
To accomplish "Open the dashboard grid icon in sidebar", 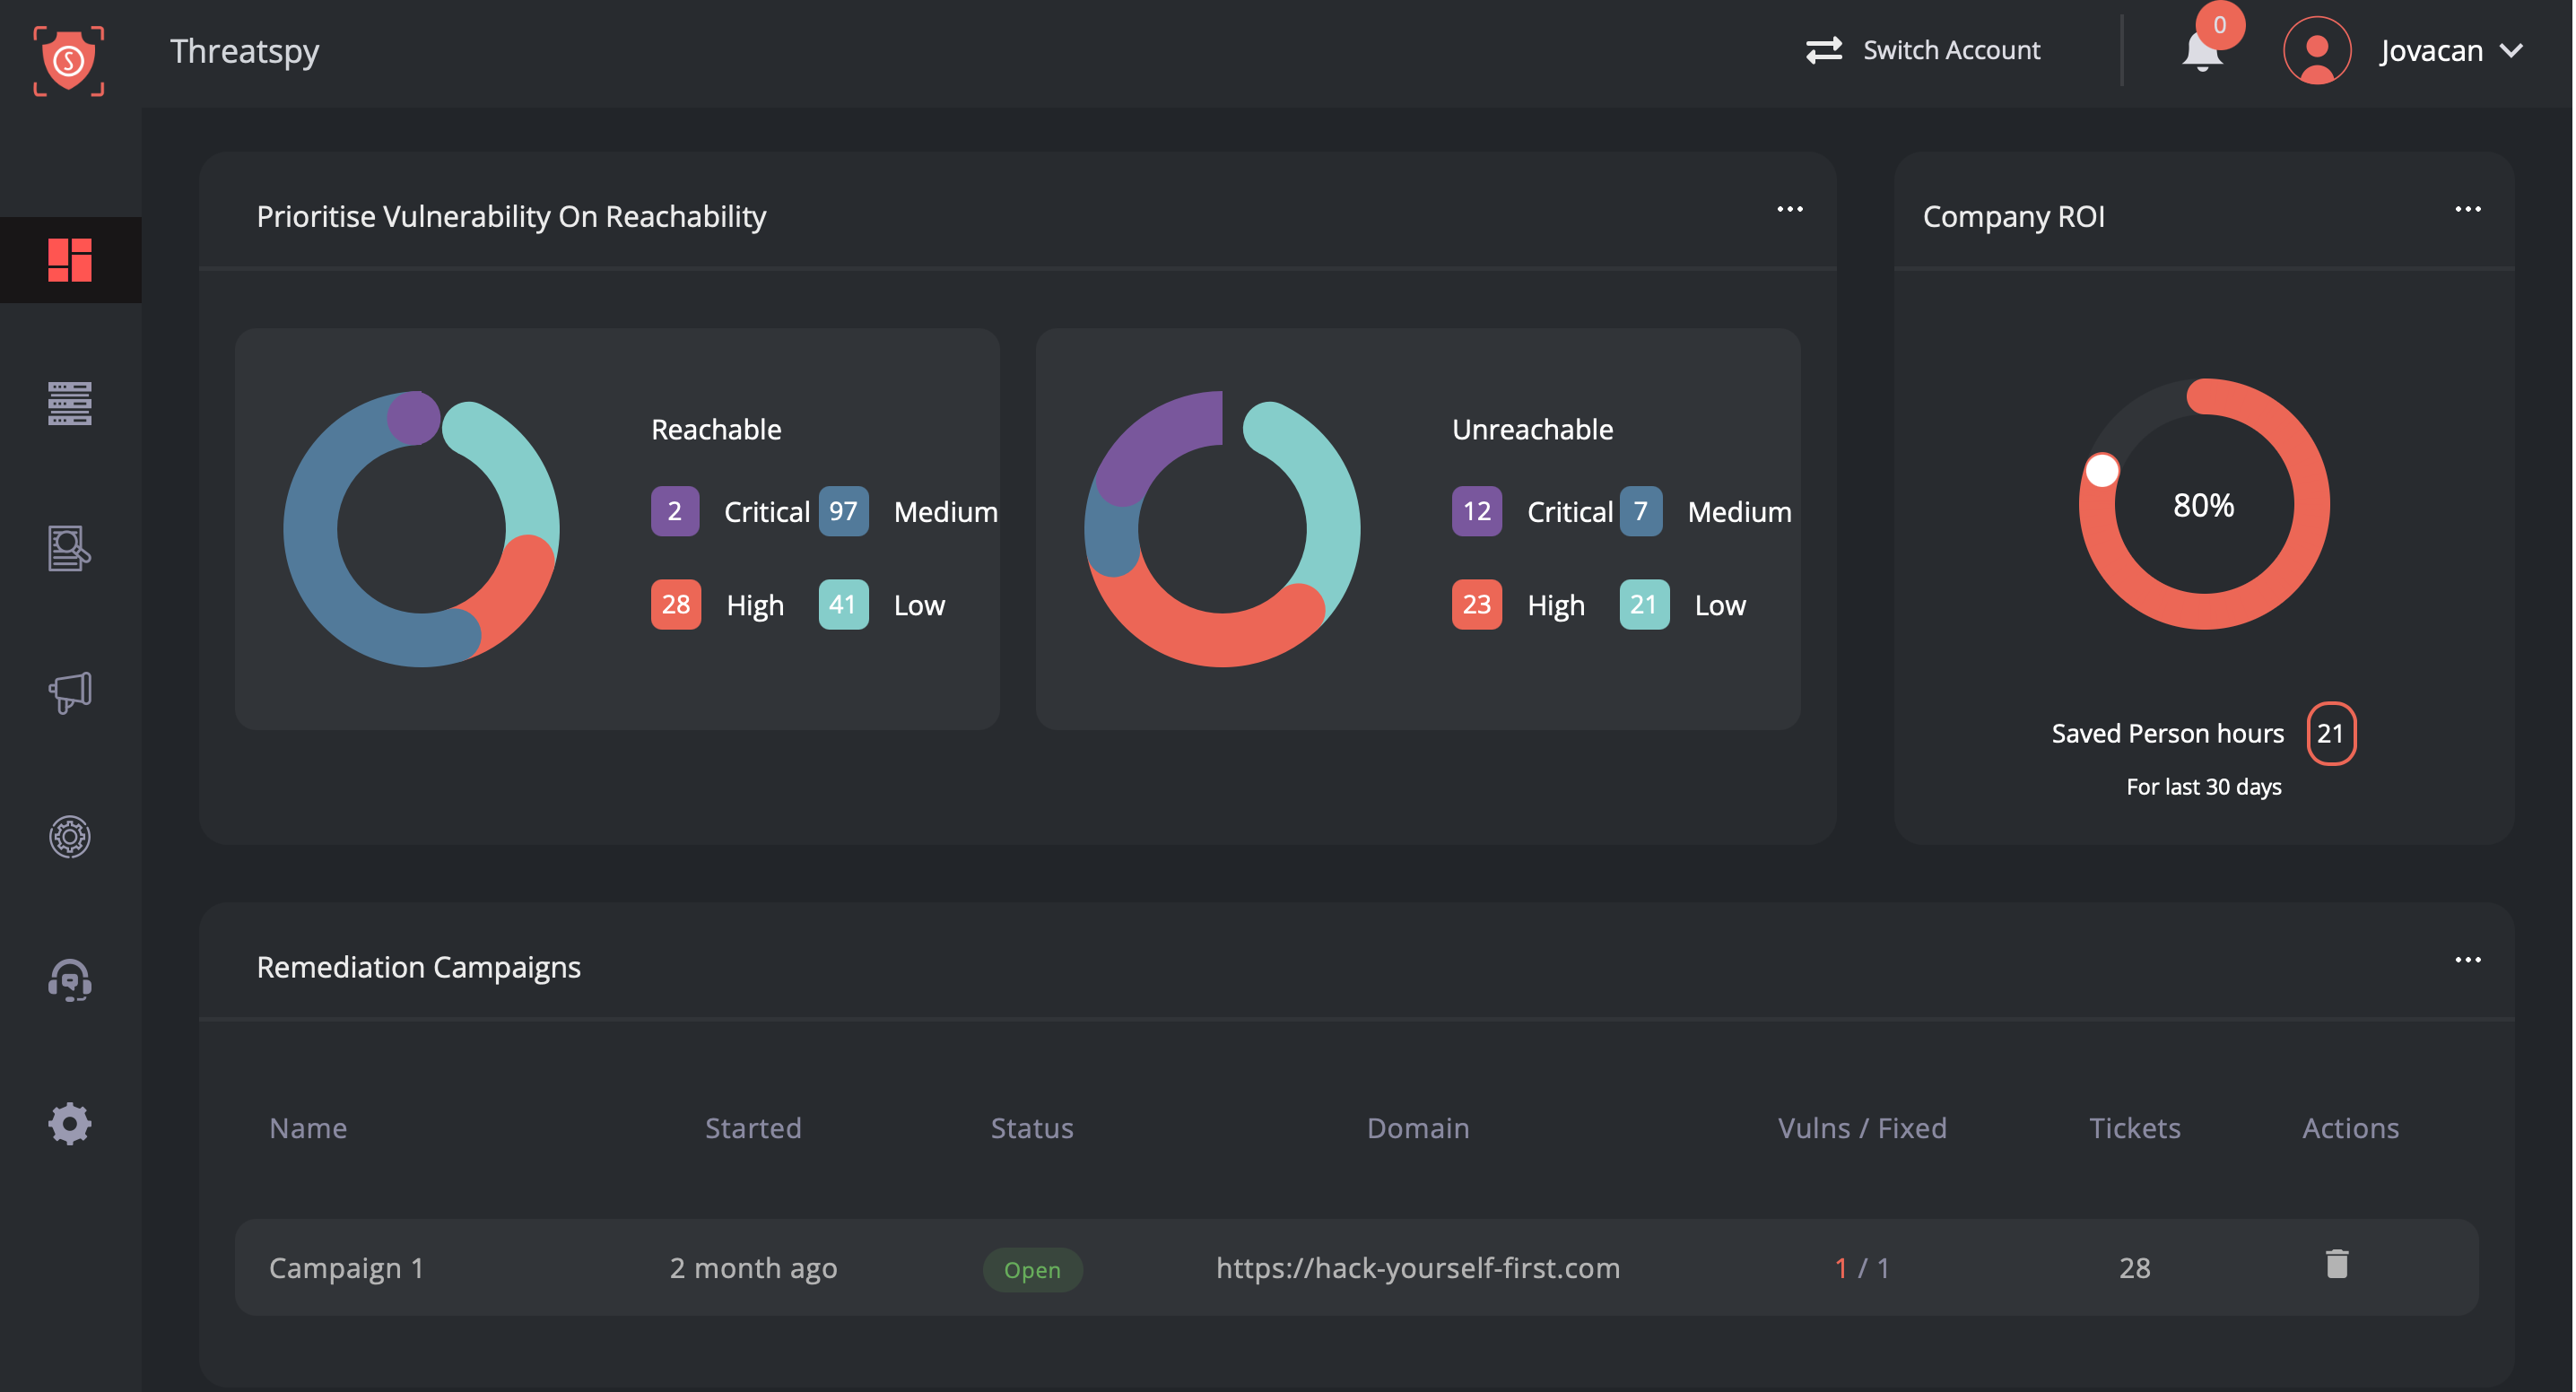I will pos(70,260).
